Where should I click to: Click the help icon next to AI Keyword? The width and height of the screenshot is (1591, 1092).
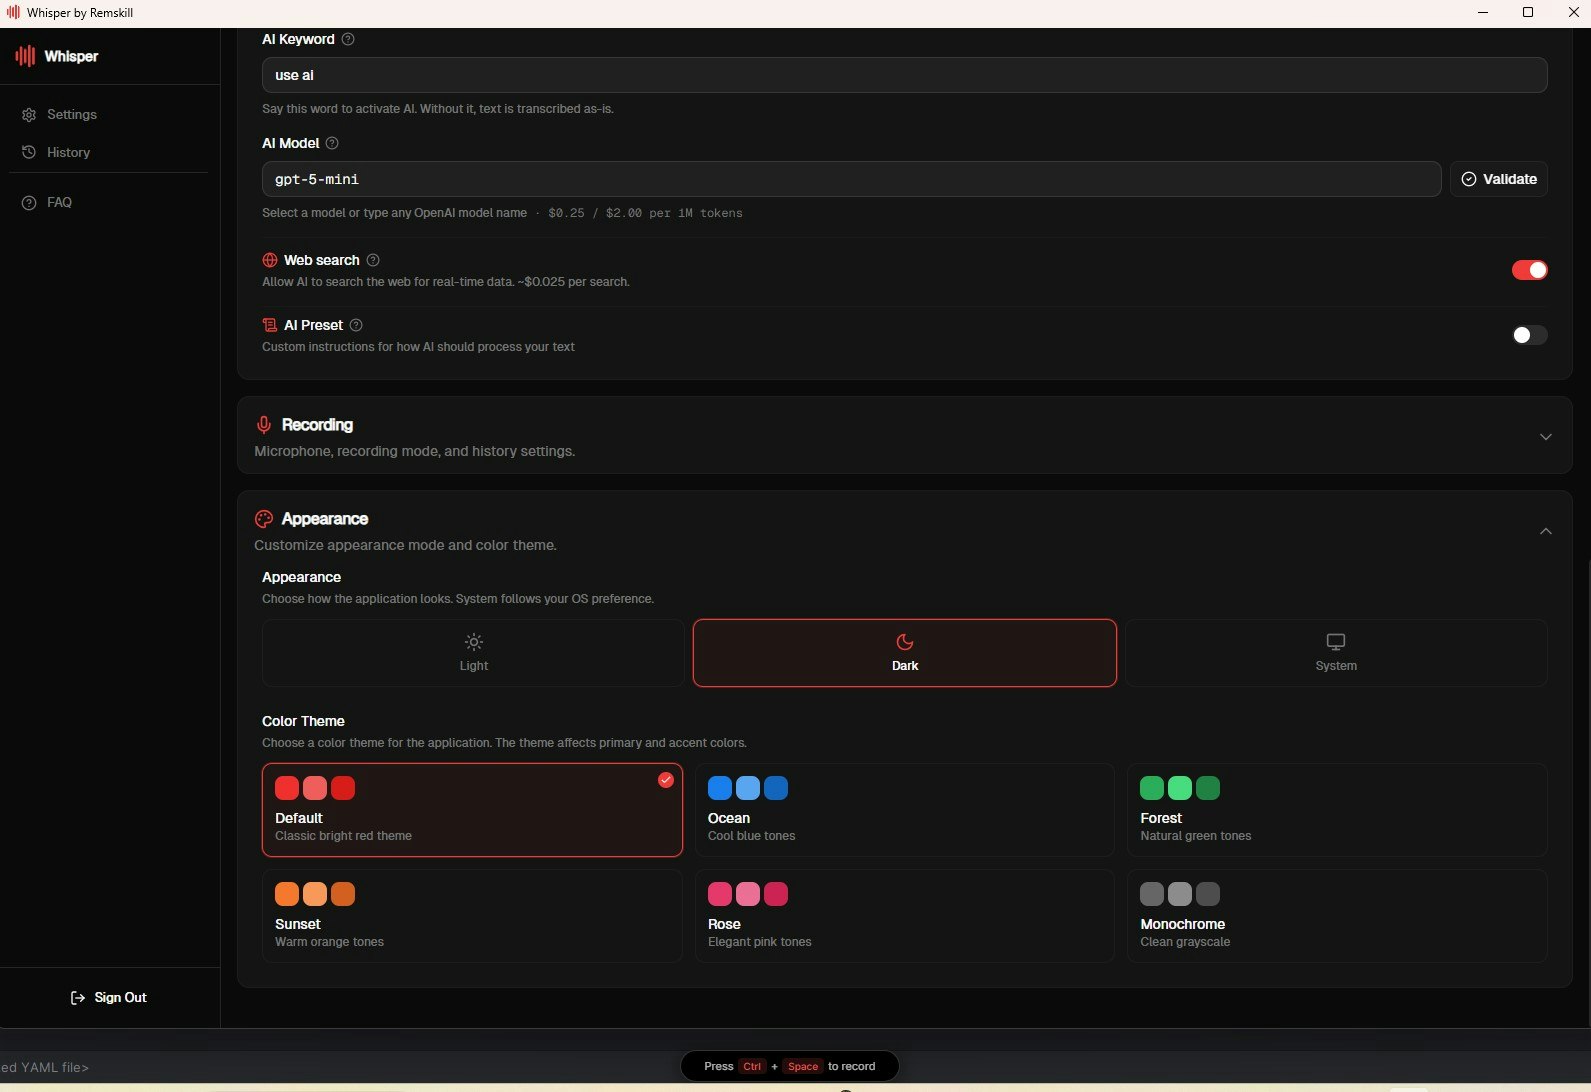pos(348,39)
